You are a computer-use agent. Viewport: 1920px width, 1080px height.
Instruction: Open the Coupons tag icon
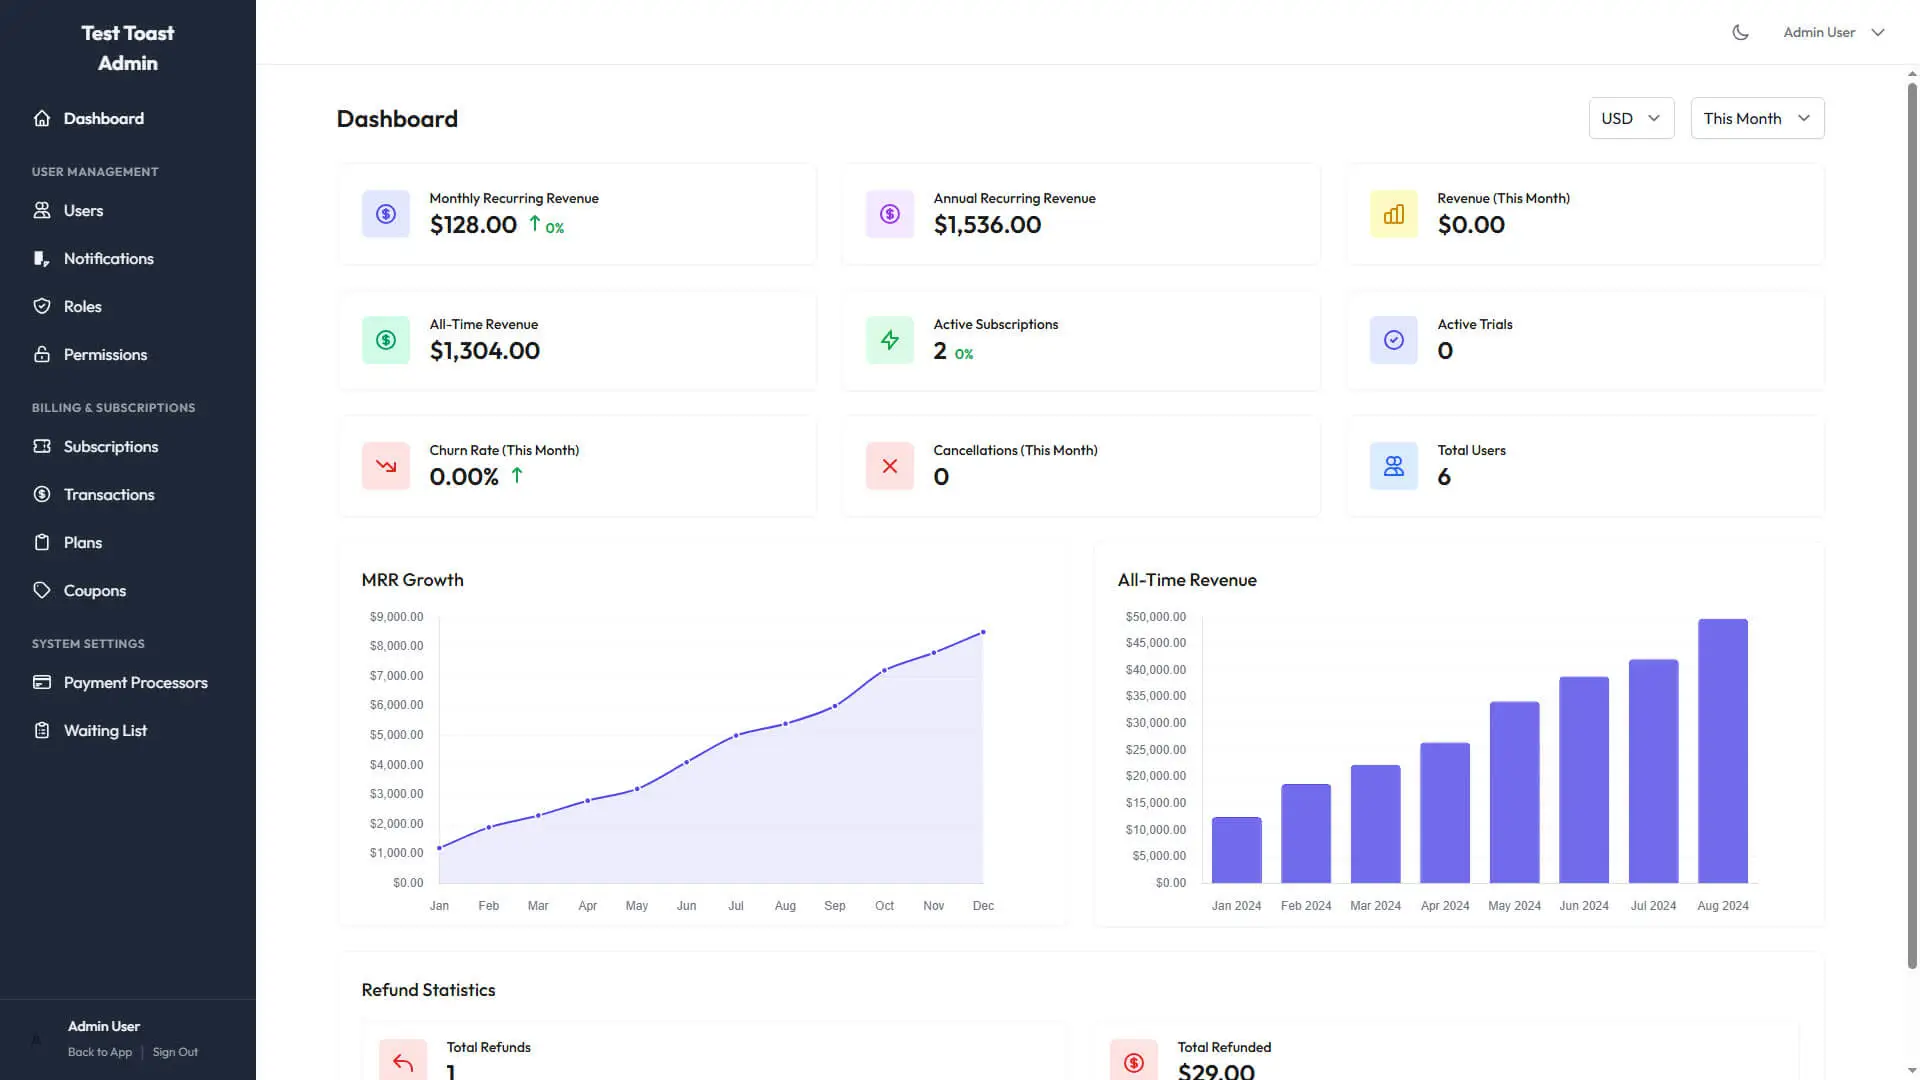pos(42,590)
